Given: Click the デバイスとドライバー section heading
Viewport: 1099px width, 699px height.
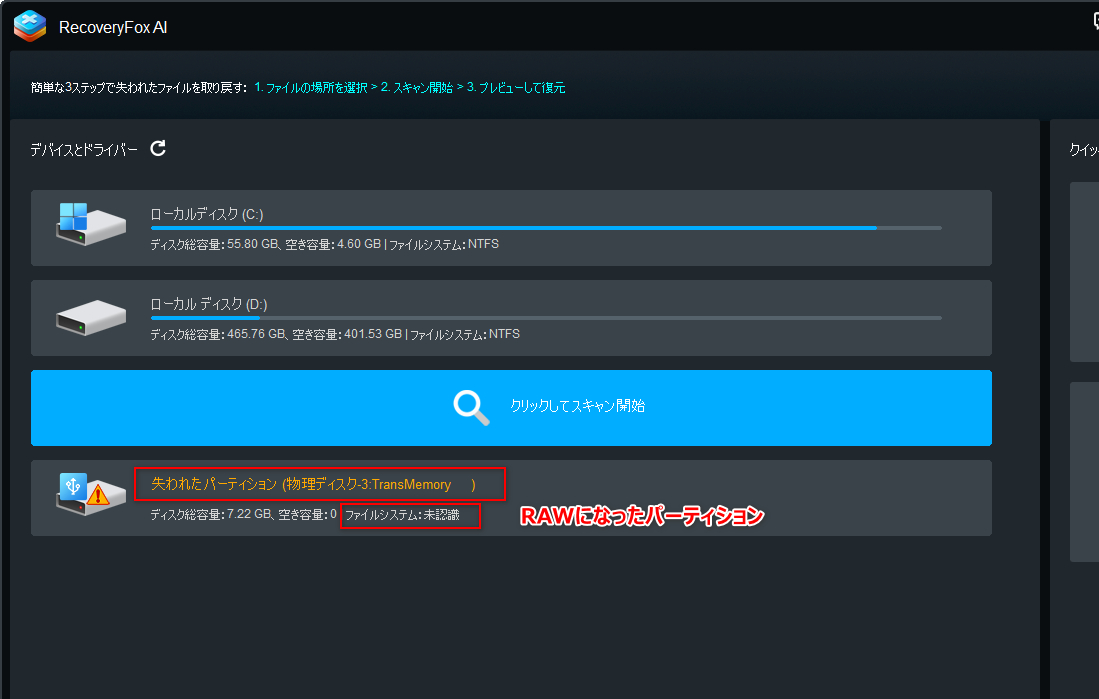Looking at the screenshot, I should [84, 149].
